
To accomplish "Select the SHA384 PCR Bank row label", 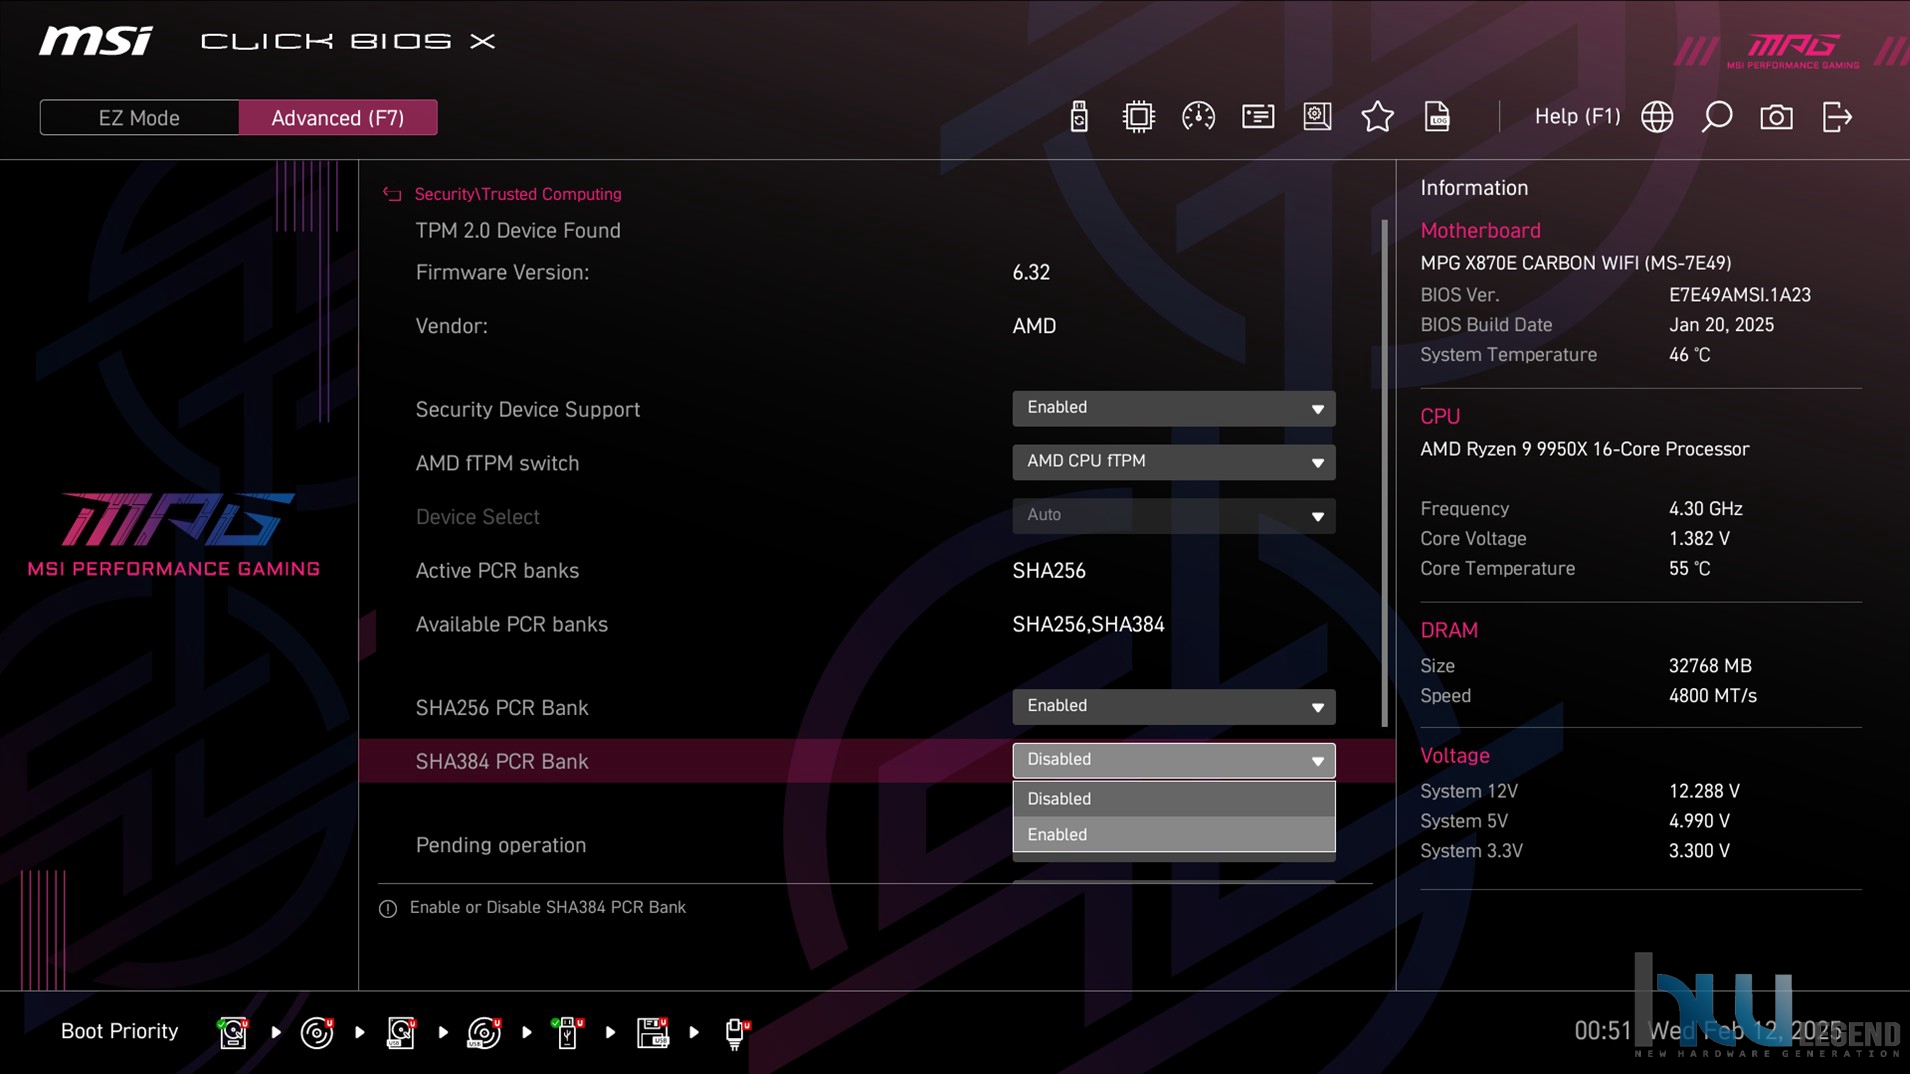I will [x=502, y=761].
